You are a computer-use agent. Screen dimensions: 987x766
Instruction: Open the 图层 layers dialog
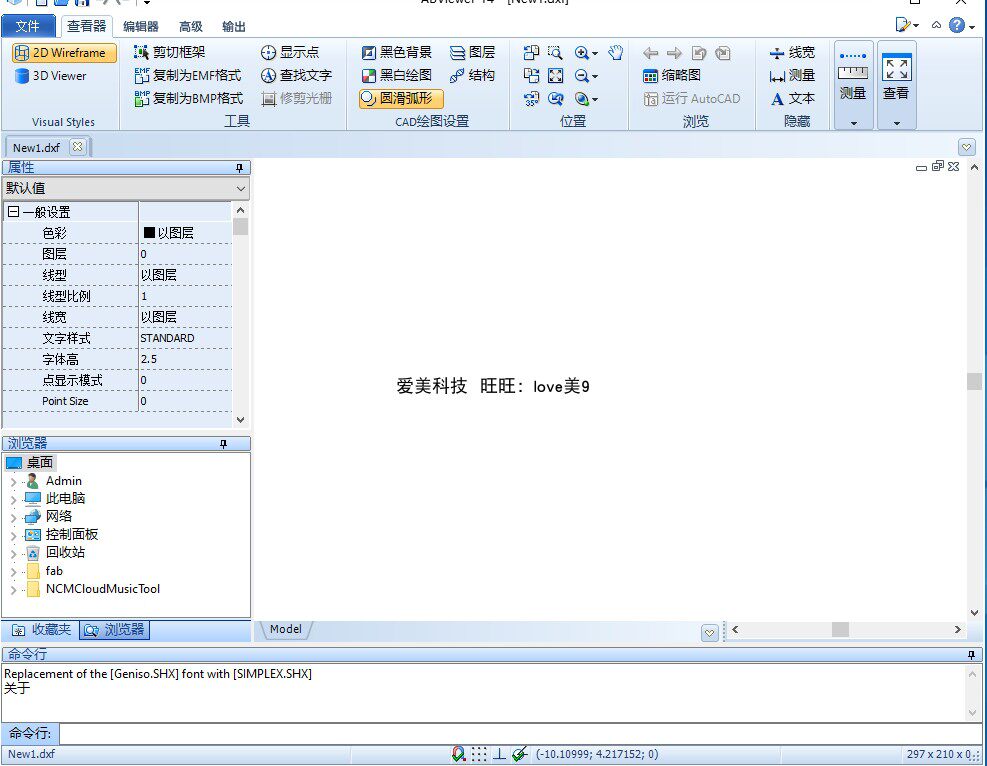(473, 52)
